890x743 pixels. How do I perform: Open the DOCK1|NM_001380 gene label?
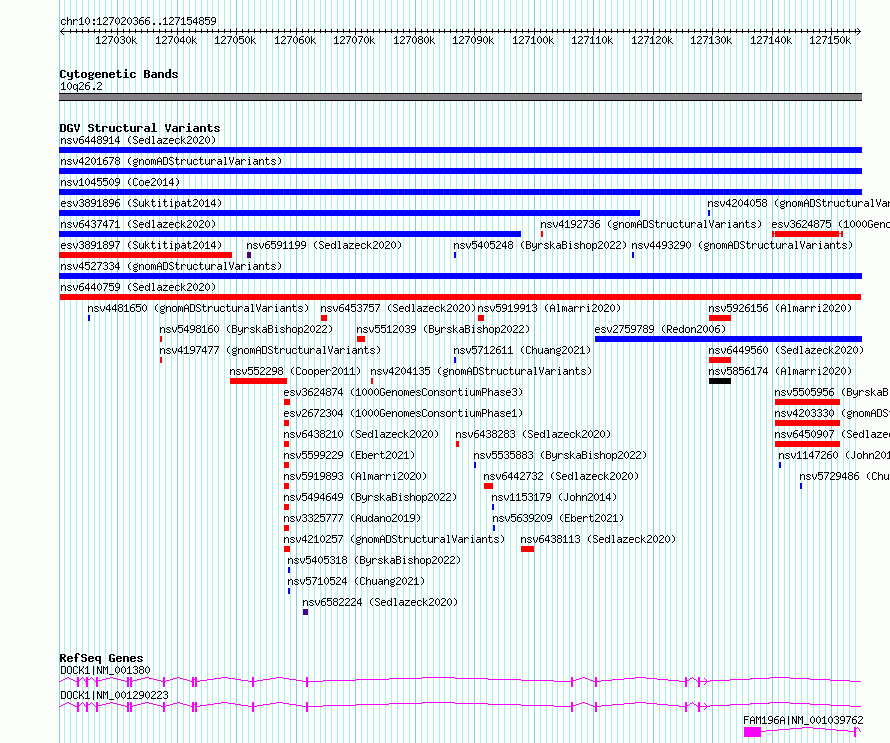(106, 670)
